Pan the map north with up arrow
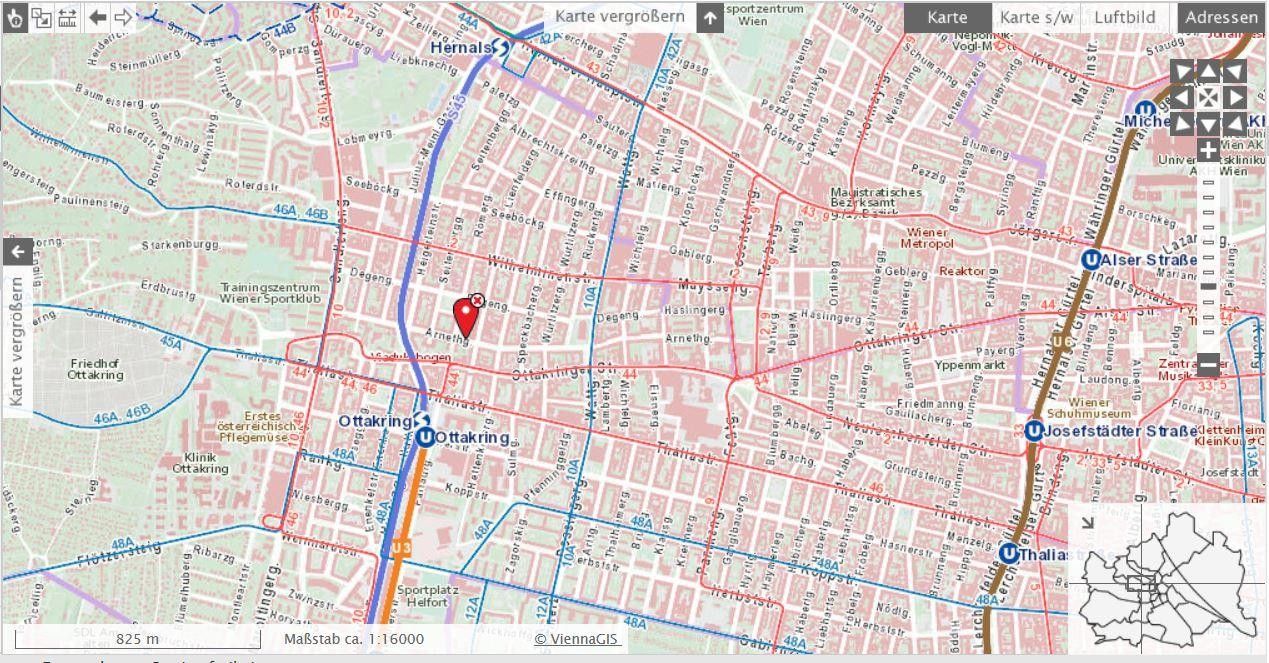The width and height of the screenshot is (1269, 663). [x=1209, y=71]
